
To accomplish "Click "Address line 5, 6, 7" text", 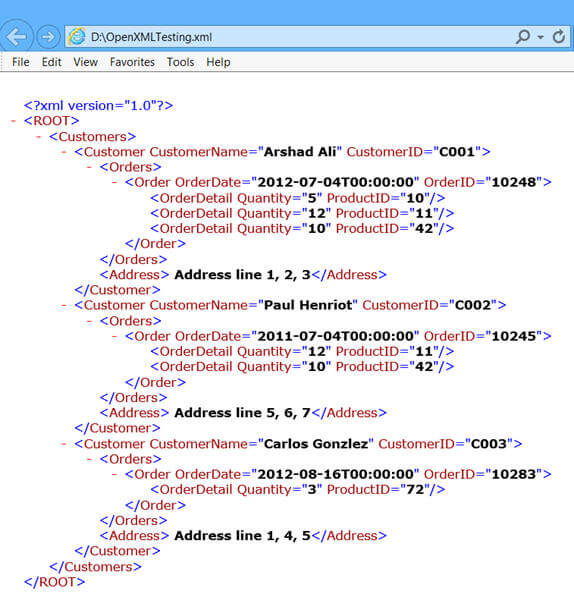I will (242, 413).
